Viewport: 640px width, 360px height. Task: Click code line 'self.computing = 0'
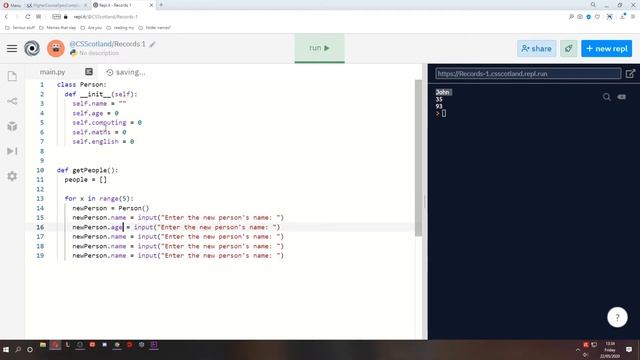click(107, 122)
